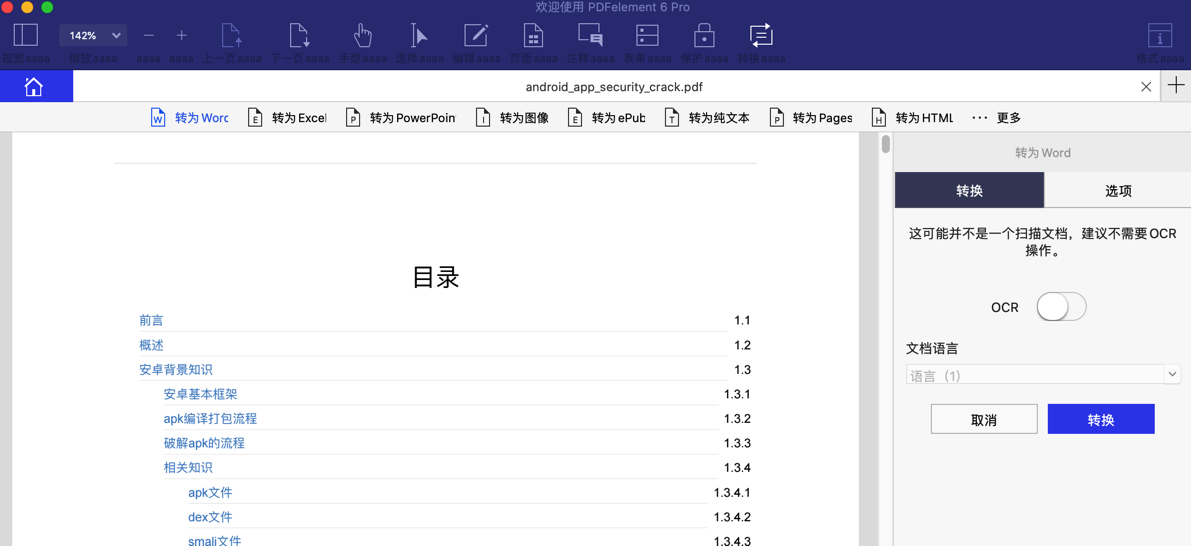Open the Convert tool
This screenshot has width=1191, height=546.
[760, 35]
